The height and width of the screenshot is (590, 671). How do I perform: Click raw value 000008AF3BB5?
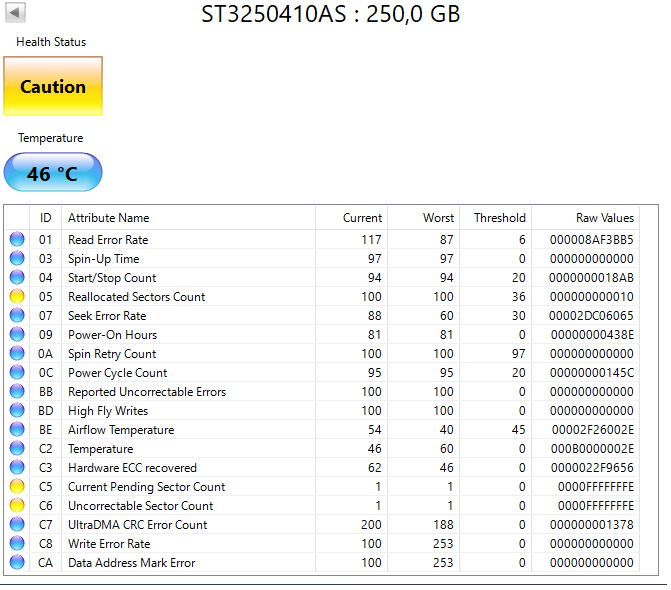pos(591,240)
